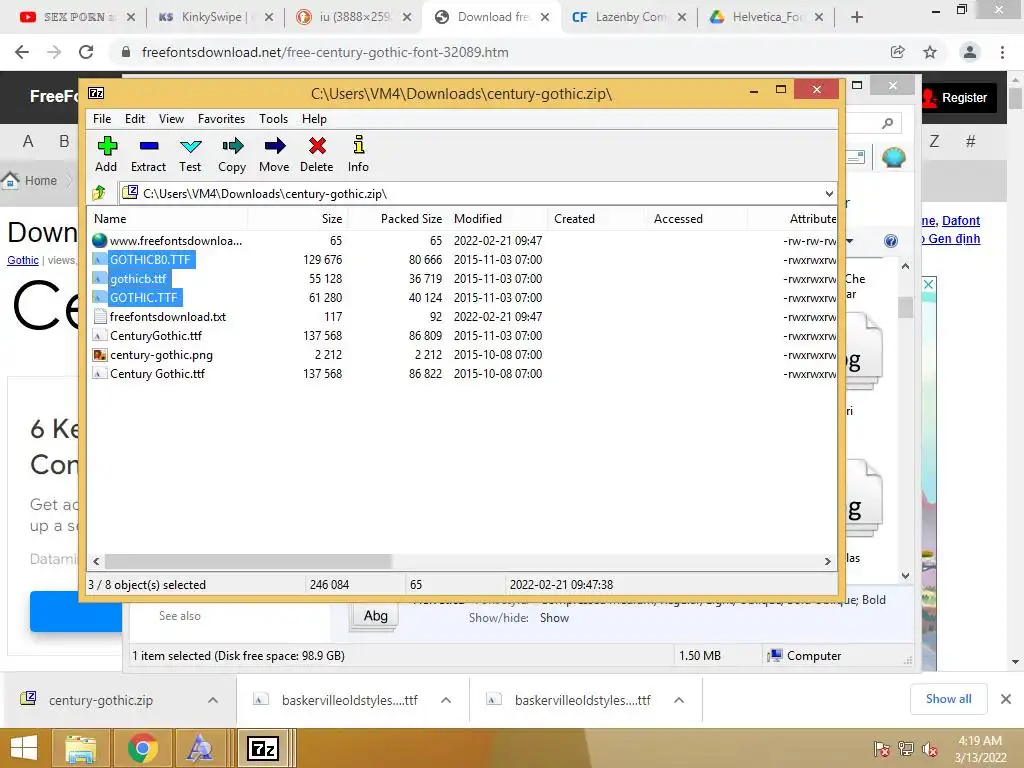
Task: Click the Move toolbar button
Action: pos(274,154)
